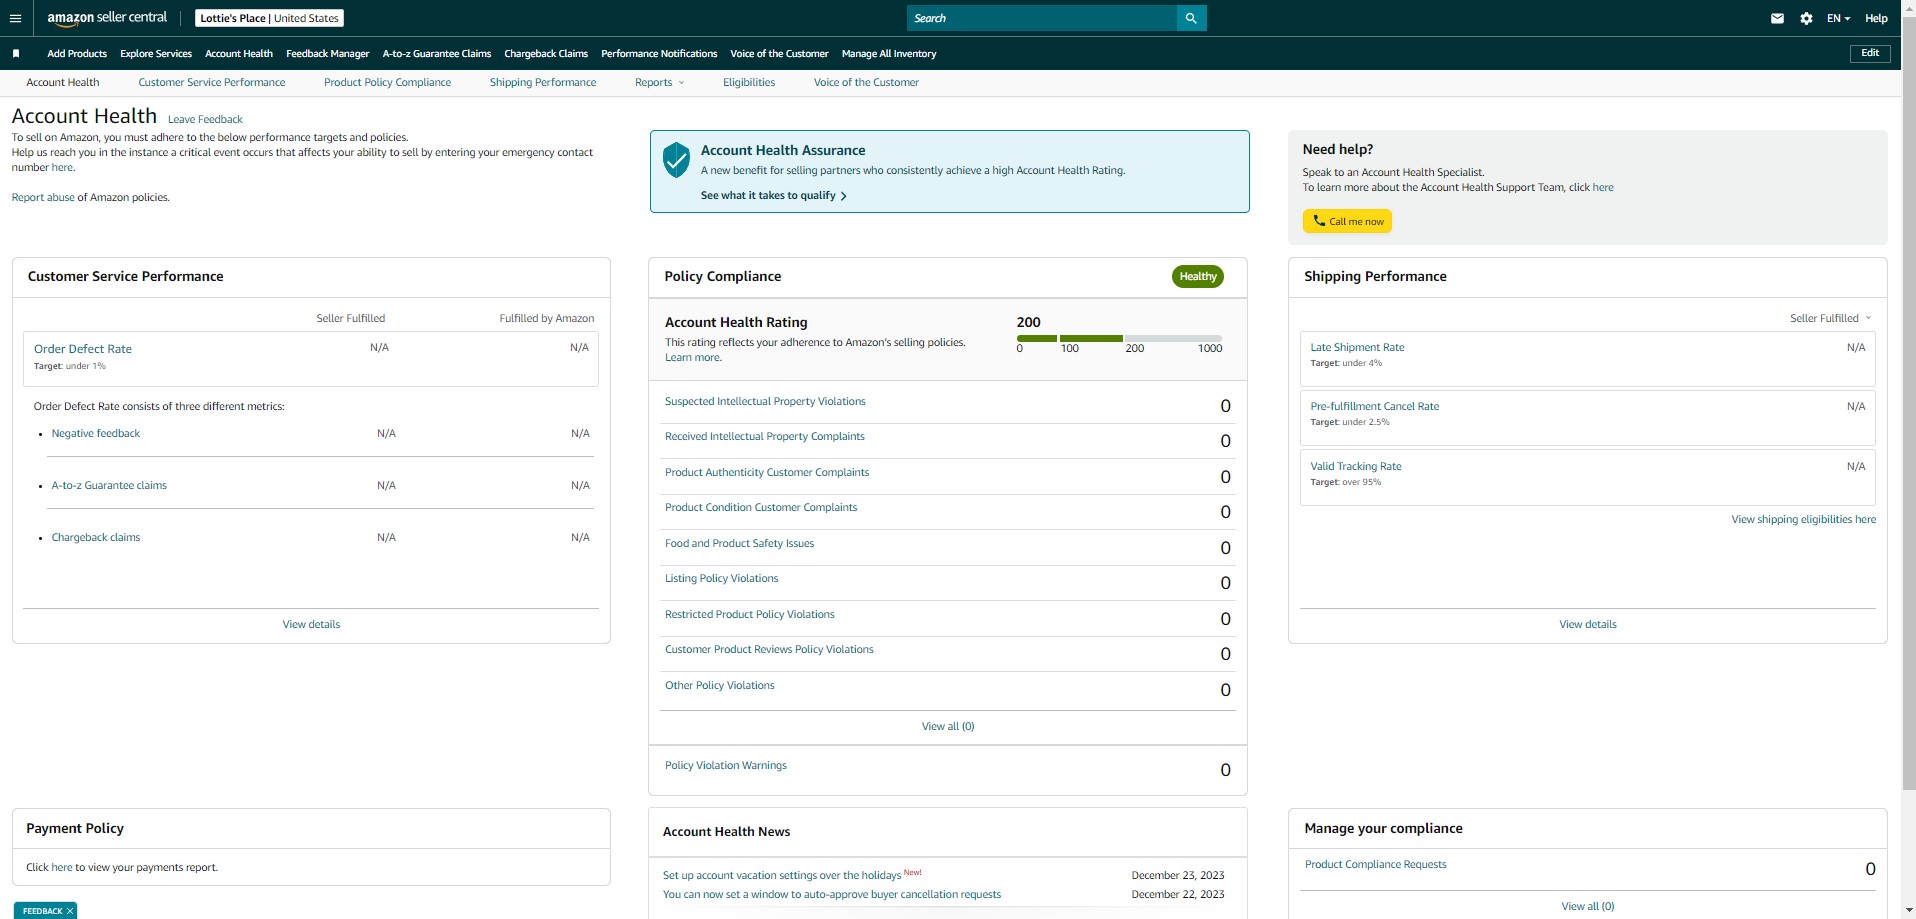This screenshot has width=1916, height=919.
Task: Expand See what it takes to qualify
Action: (773, 196)
